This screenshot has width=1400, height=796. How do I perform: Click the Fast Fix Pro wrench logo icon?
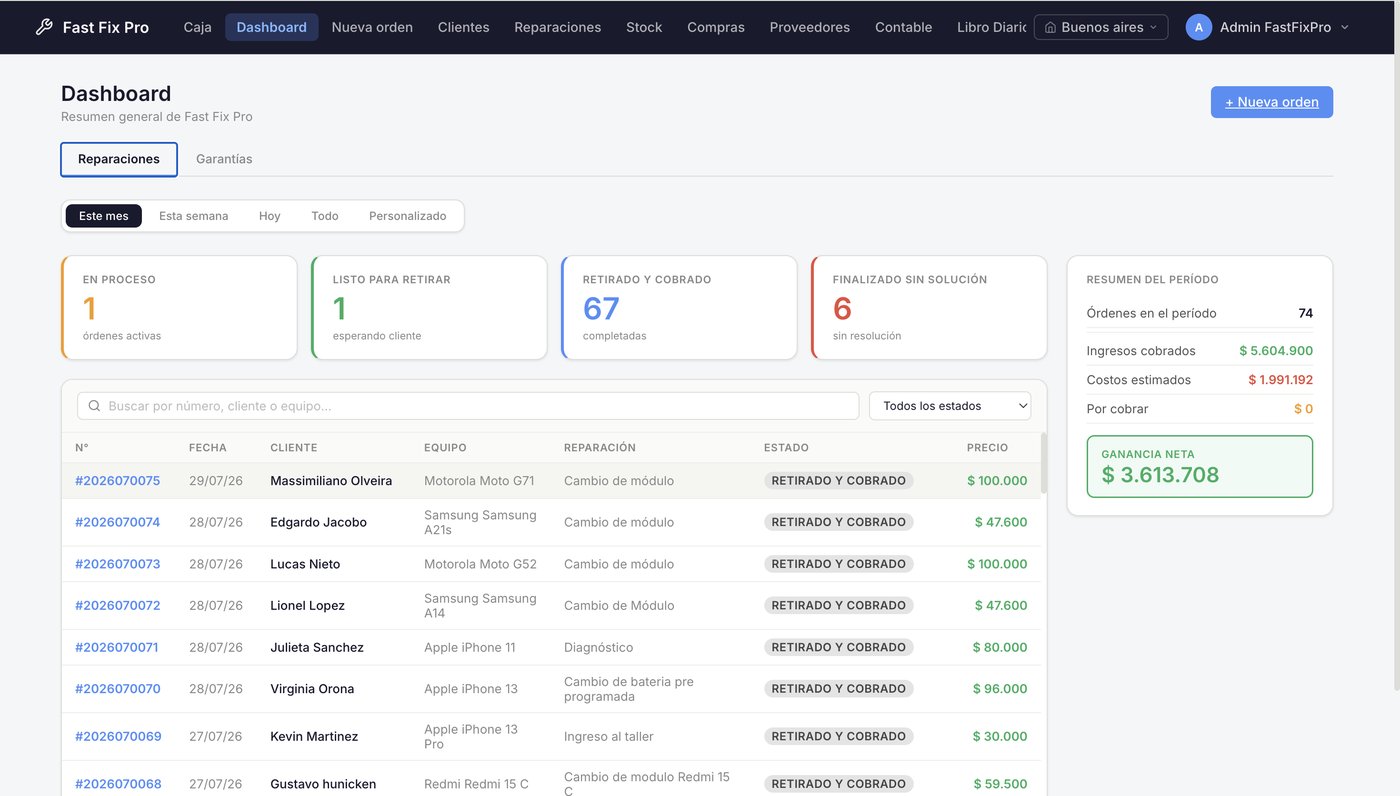pyautogui.click(x=44, y=27)
